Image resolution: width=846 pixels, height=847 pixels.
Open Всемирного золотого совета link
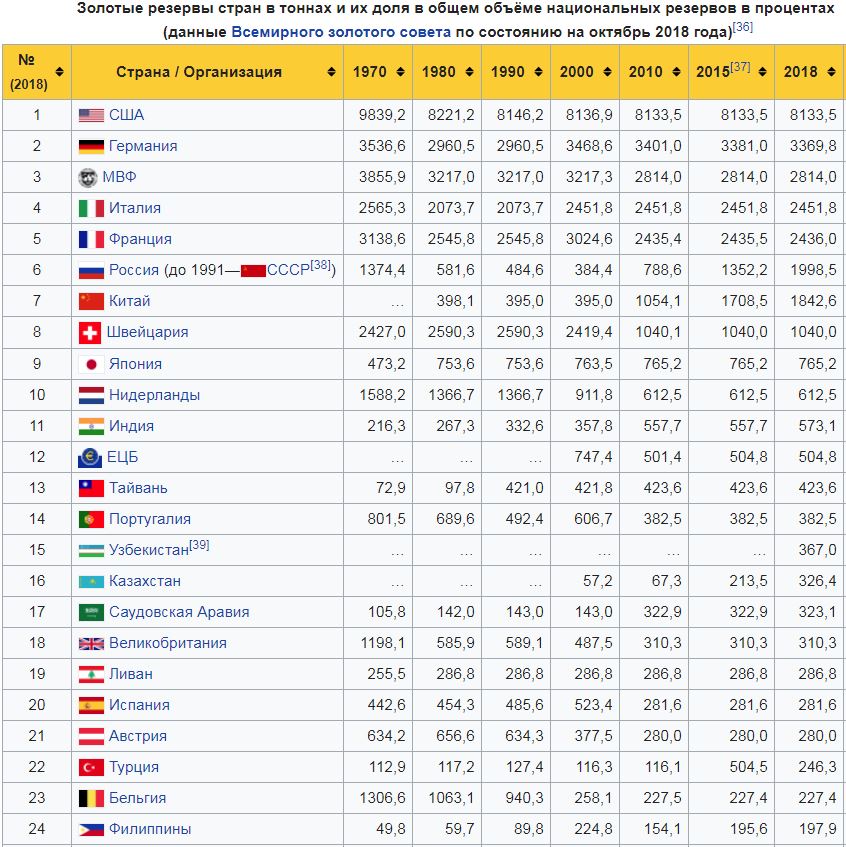341,32
